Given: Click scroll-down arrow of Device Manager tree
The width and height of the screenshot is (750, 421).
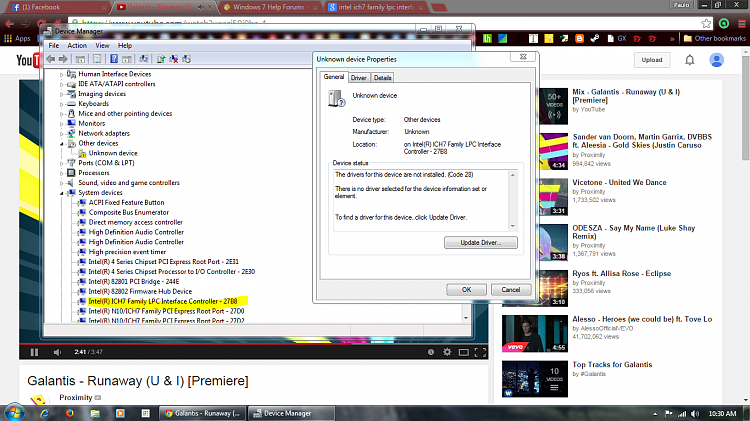Looking at the screenshot, I should click(x=466, y=318).
